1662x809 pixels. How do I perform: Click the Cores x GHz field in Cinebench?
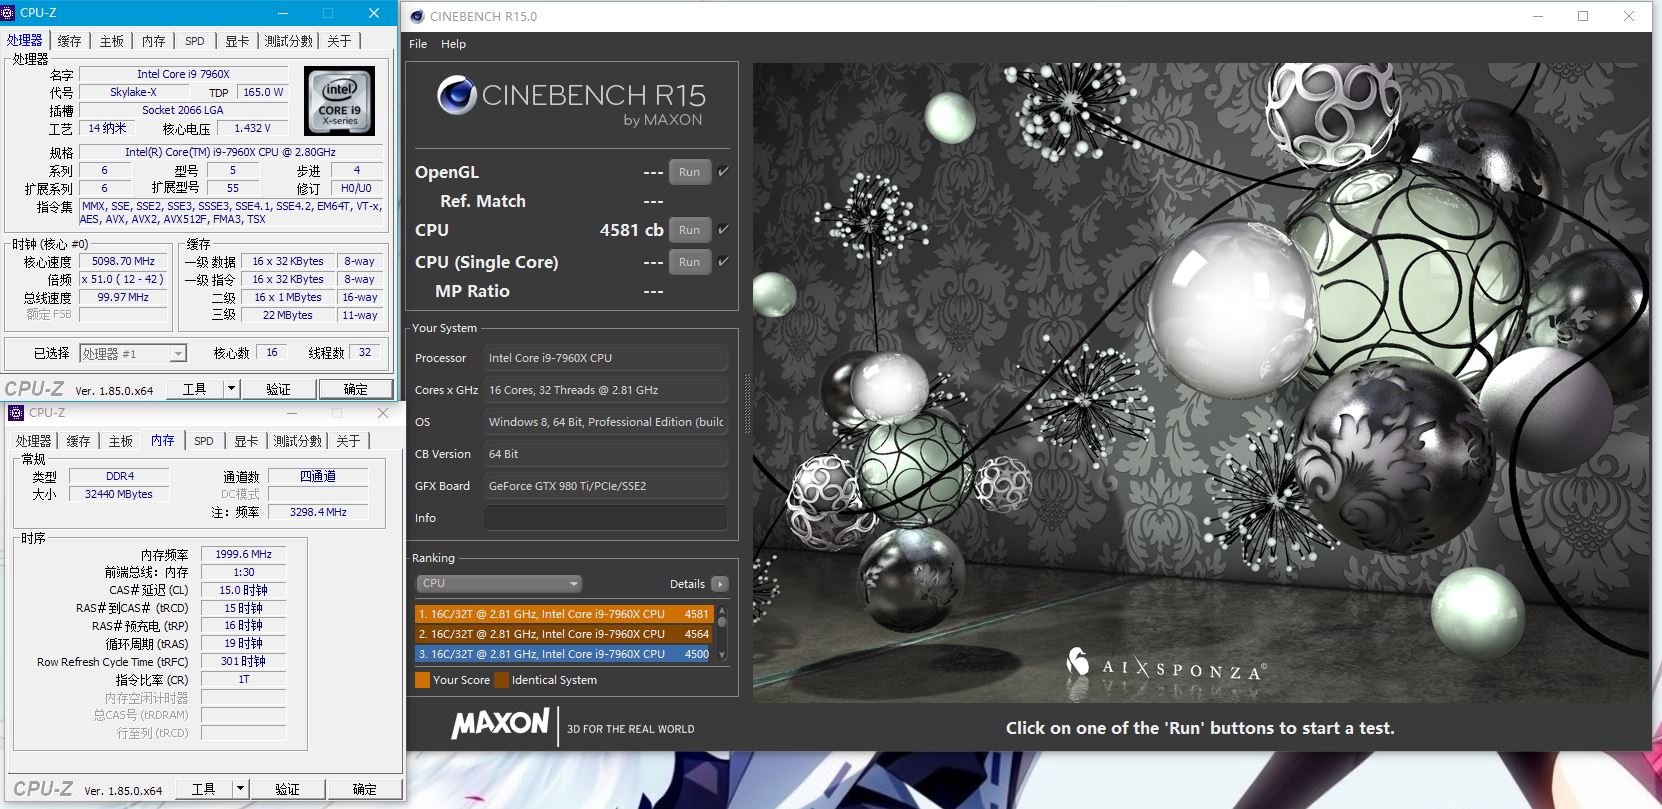click(605, 390)
